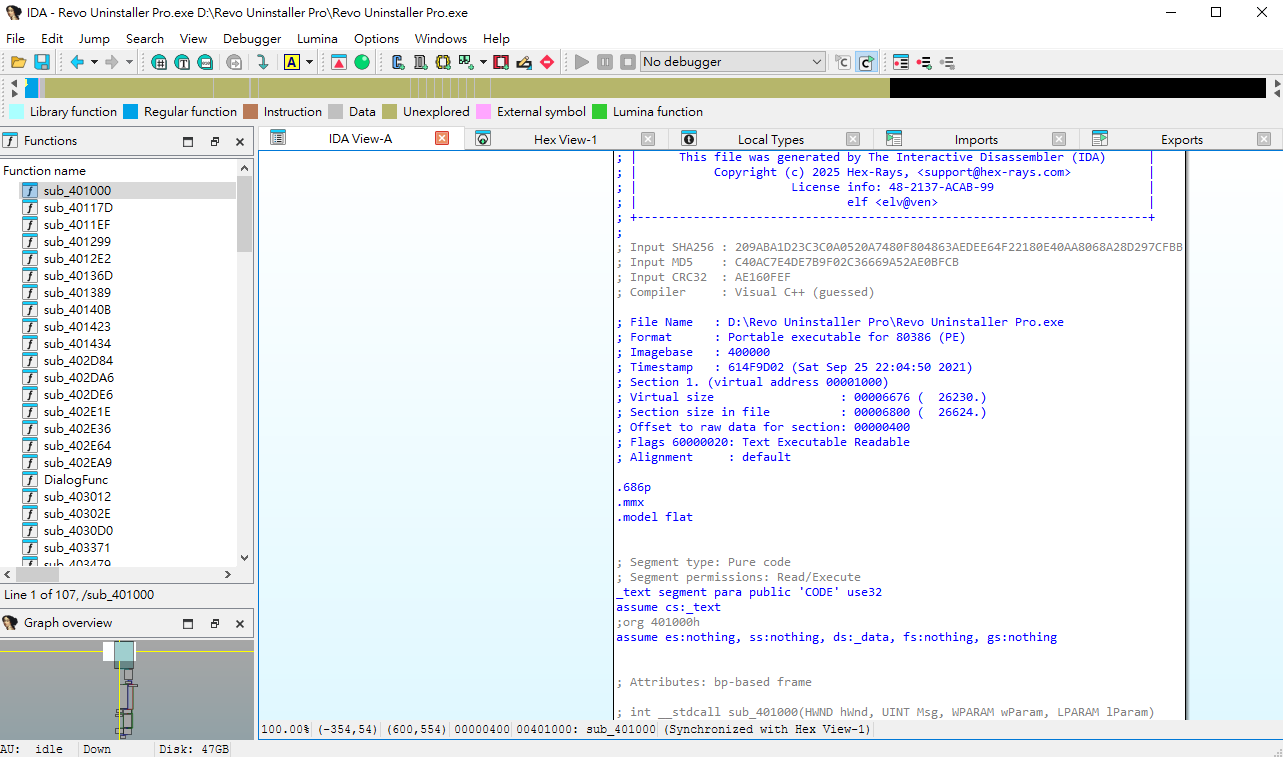Switch to the Hex View-1 tab
The width and height of the screenshot is (1283, 757).
coord(565,140)
